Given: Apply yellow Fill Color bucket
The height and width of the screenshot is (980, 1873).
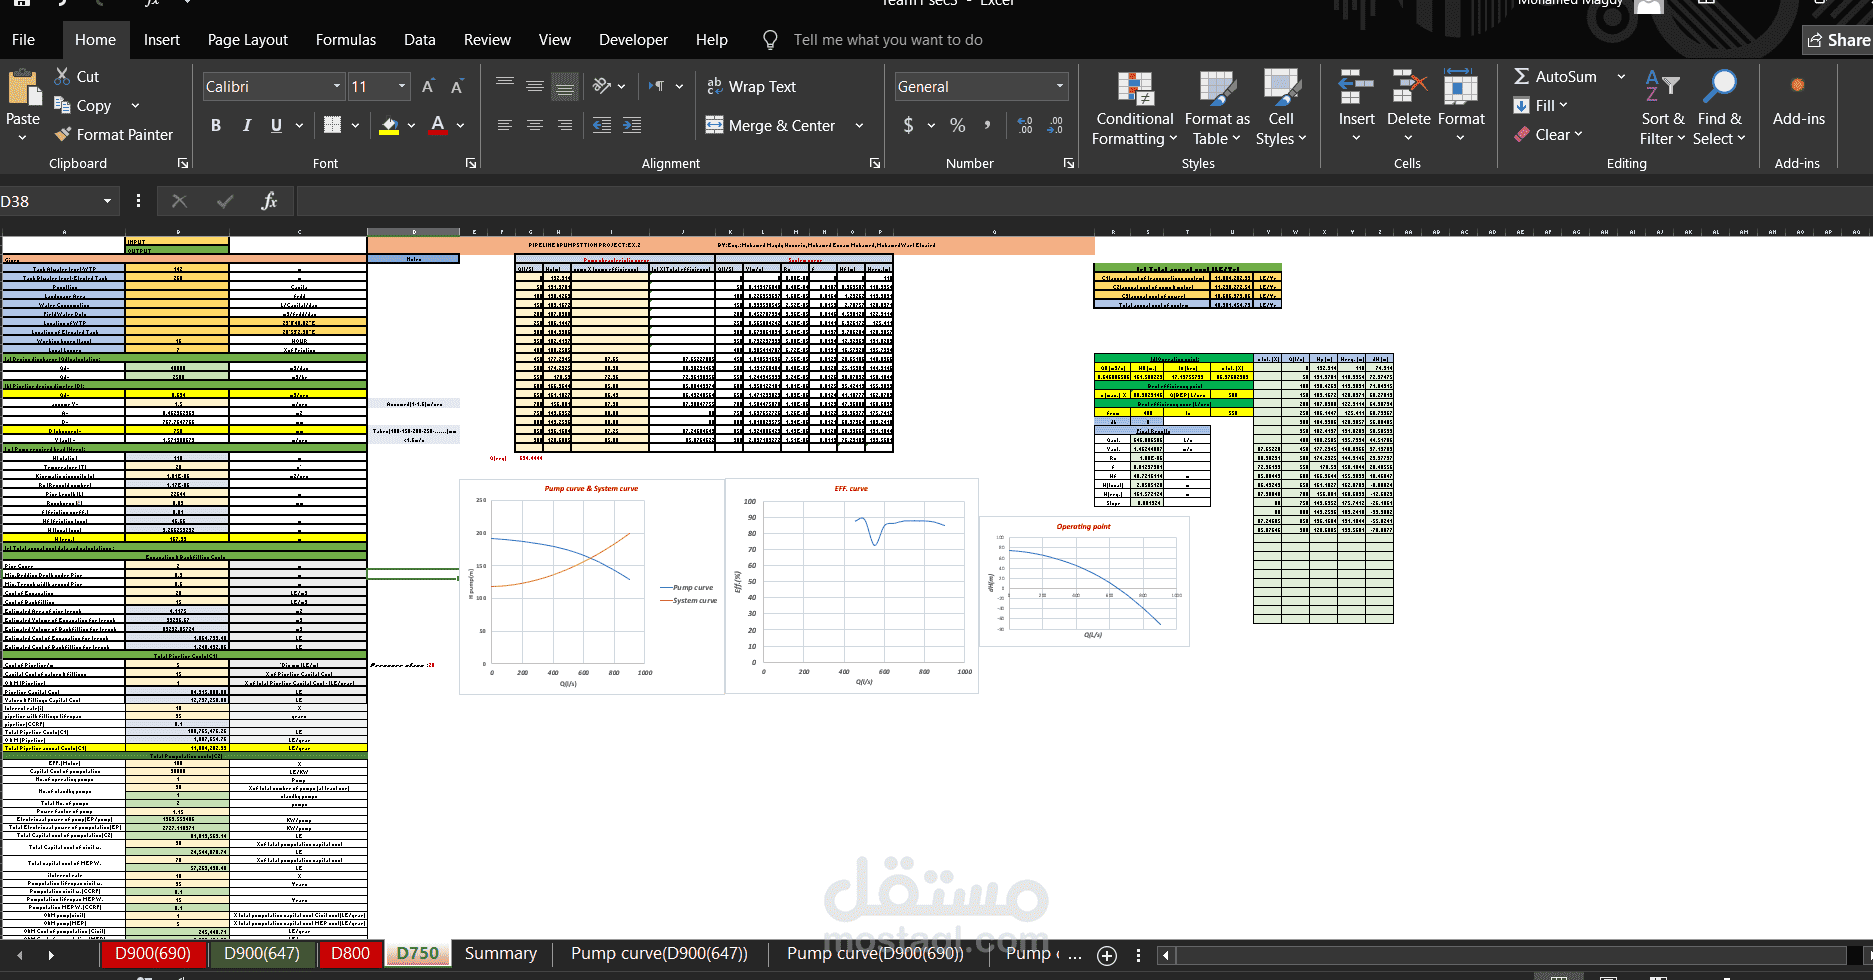Looking at the screenshot, I should [390, 125].
